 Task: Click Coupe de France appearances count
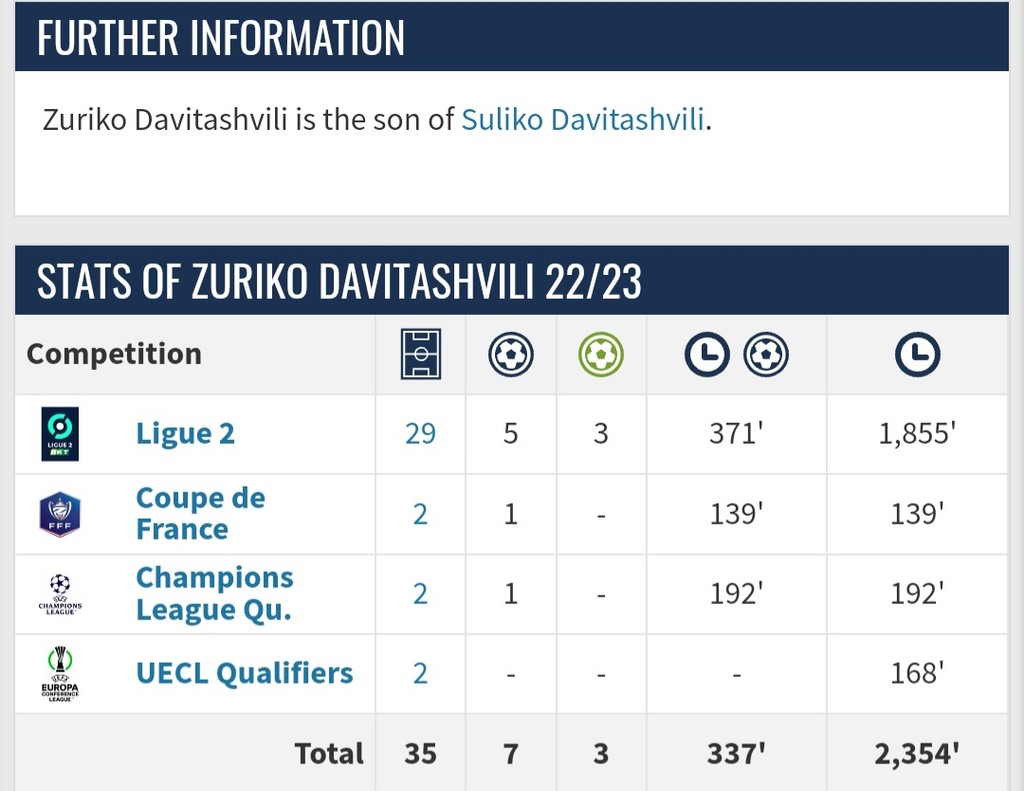point(420,514)
